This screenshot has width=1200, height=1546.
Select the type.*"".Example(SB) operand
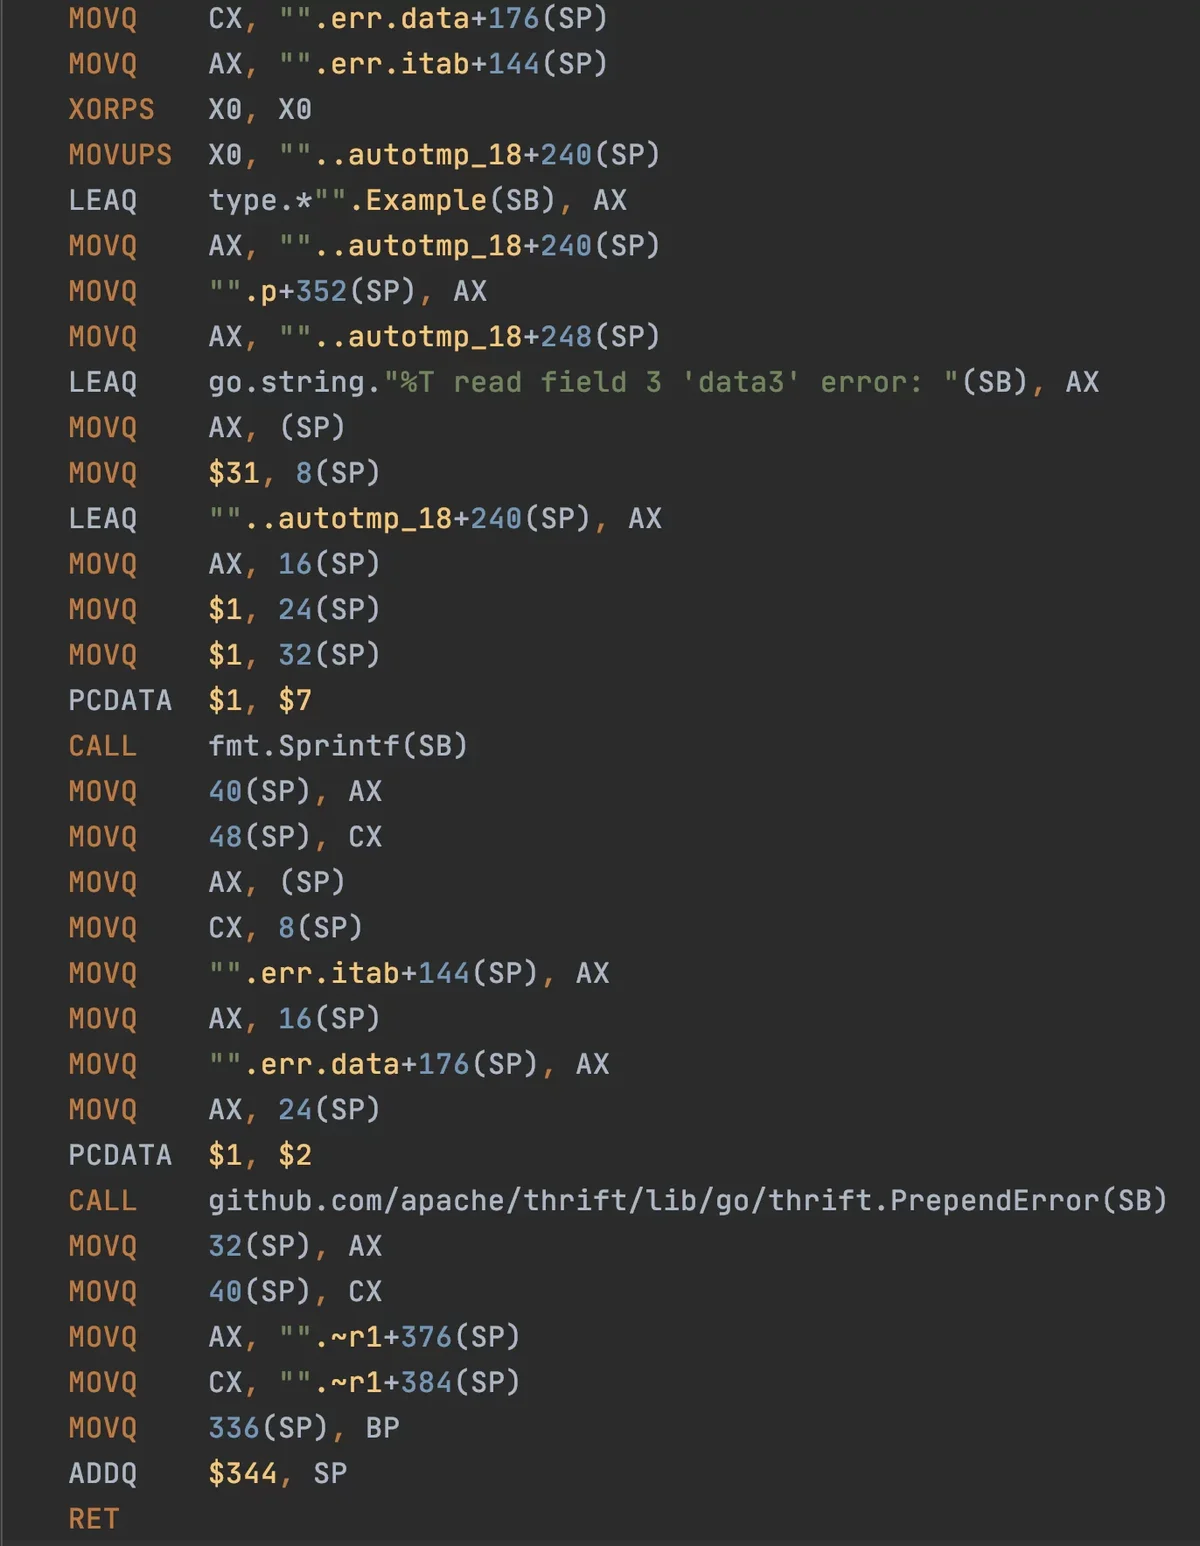[x=382, y=200]
